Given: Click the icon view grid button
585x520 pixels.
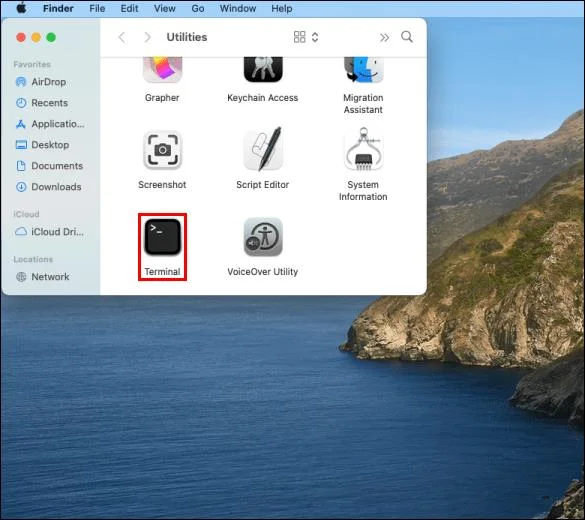Looking at the screenshot, I should point(300,37).
